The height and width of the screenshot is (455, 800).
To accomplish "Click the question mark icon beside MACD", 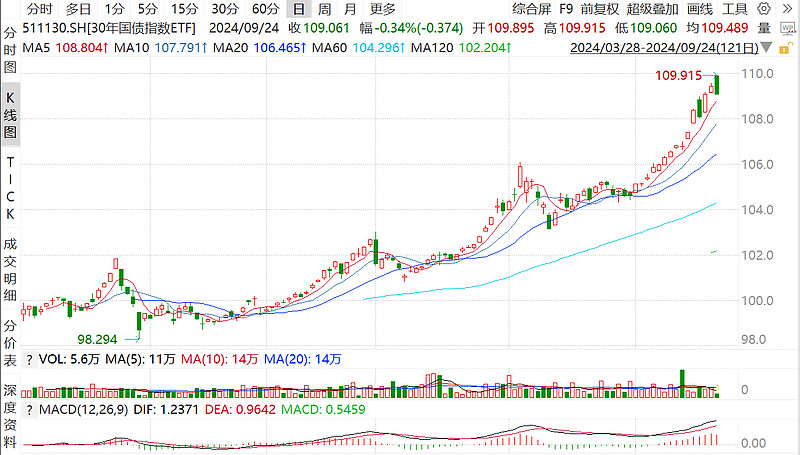I will tap(28, 410).
